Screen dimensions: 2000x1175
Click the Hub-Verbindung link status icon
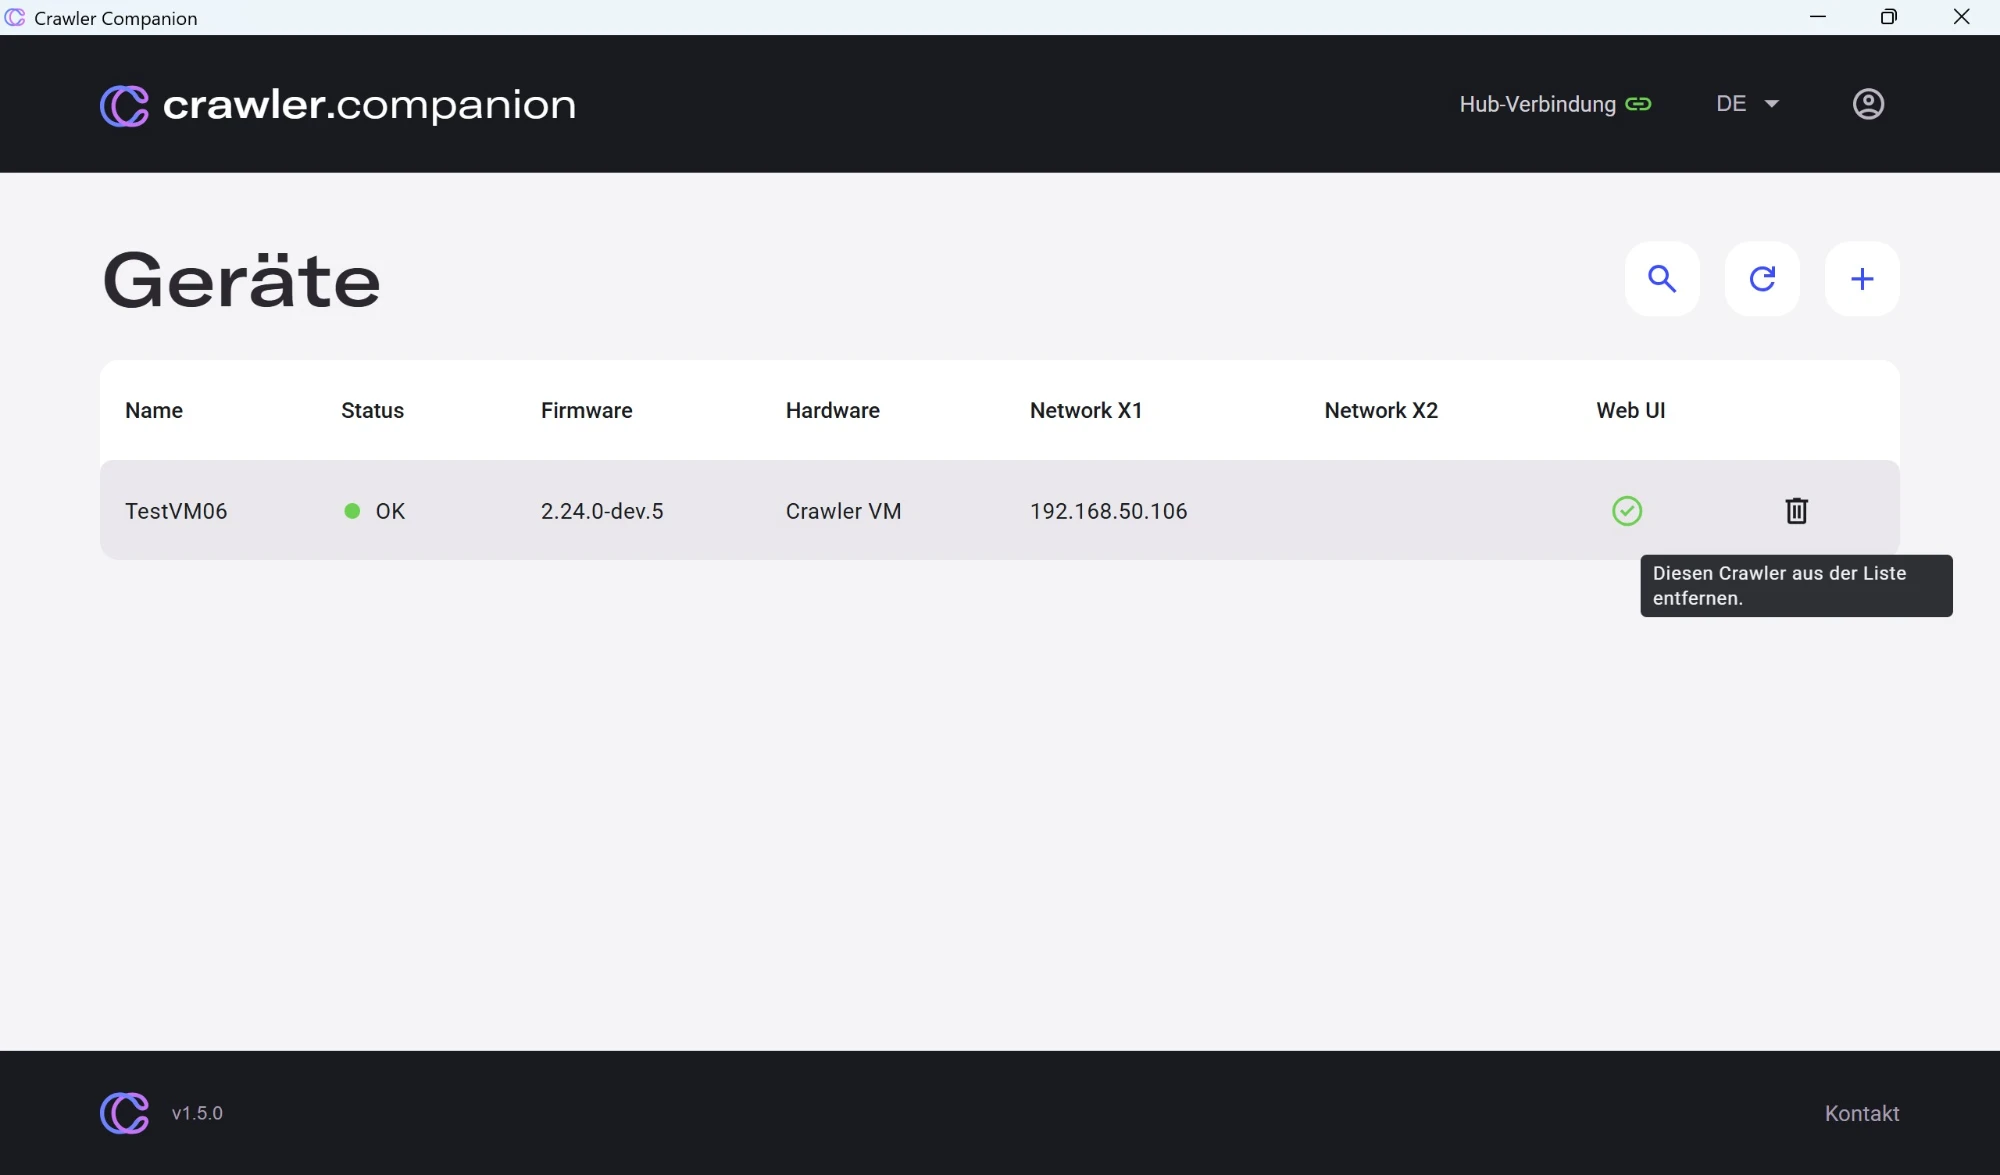(1638, 104)
